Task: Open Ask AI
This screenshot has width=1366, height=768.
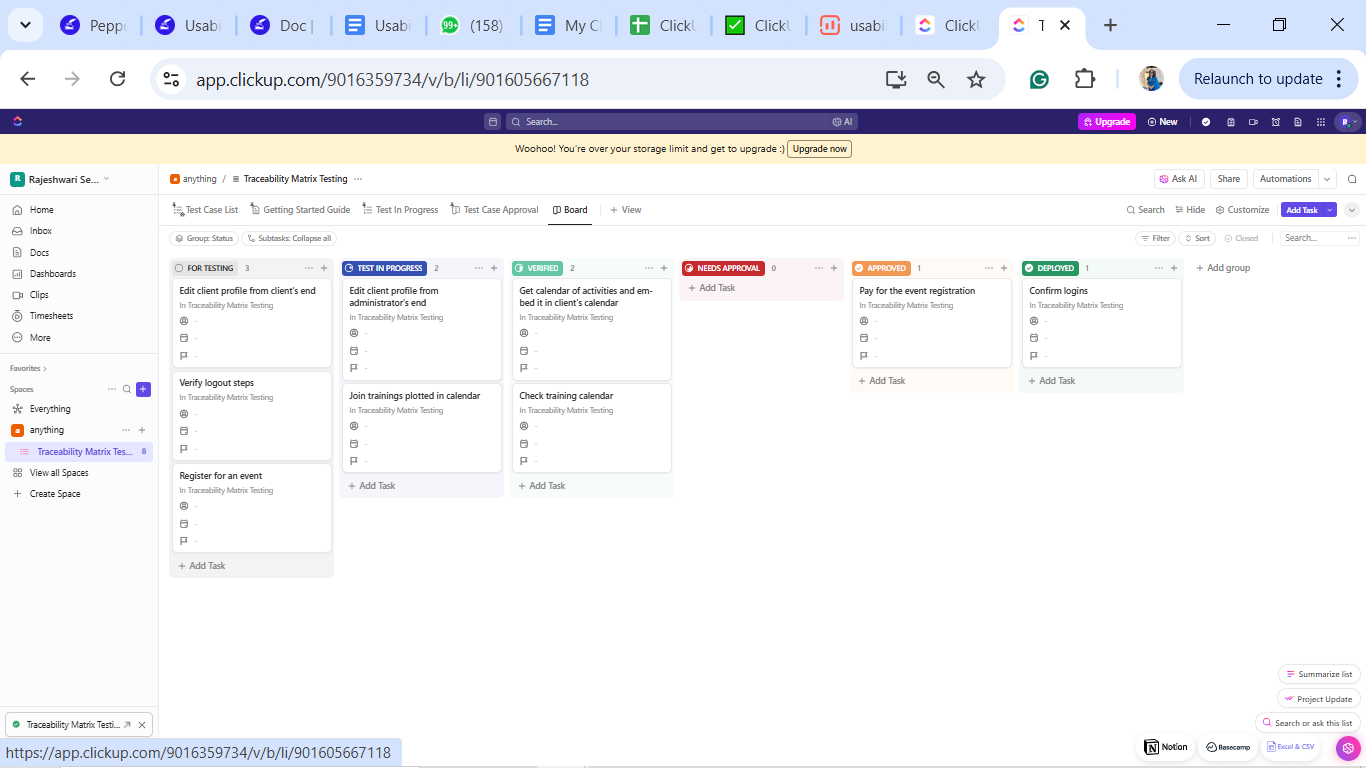Action: (1178, 179)
